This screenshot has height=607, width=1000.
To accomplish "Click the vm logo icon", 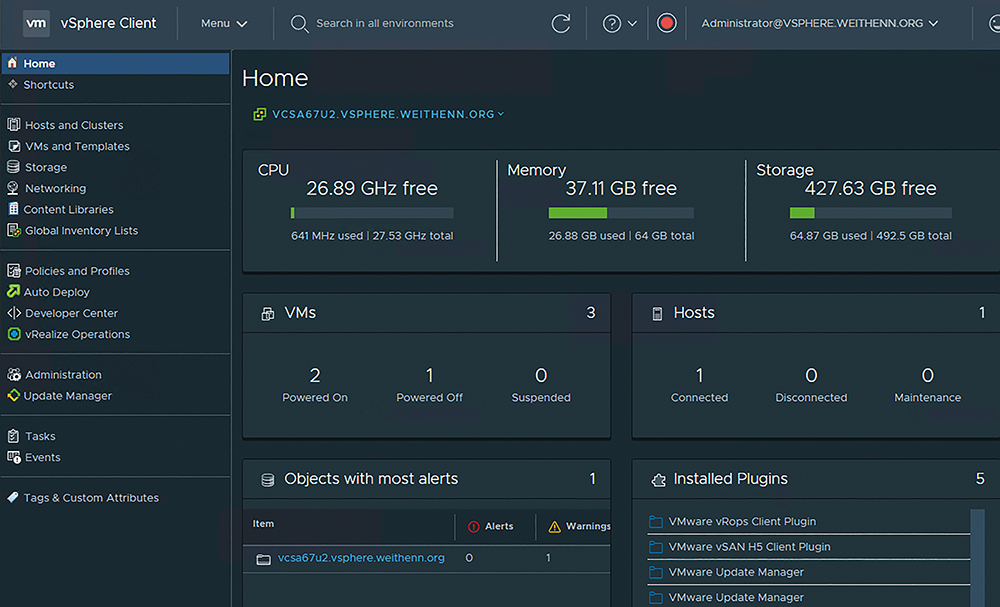I will (36, 24).
